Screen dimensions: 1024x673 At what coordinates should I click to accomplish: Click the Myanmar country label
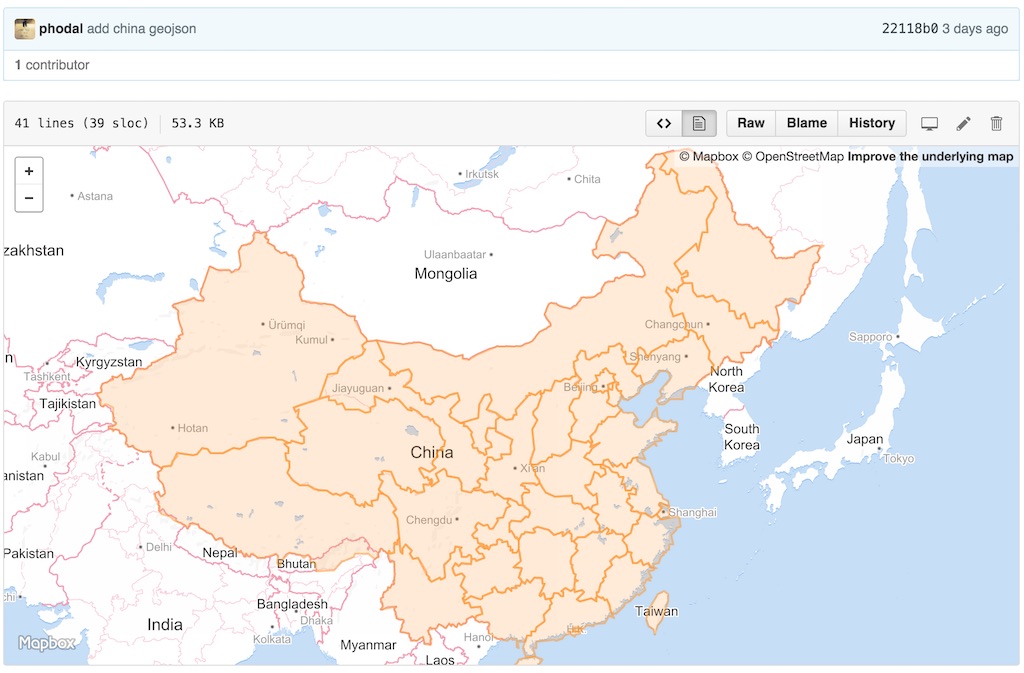tap(368, 645)
